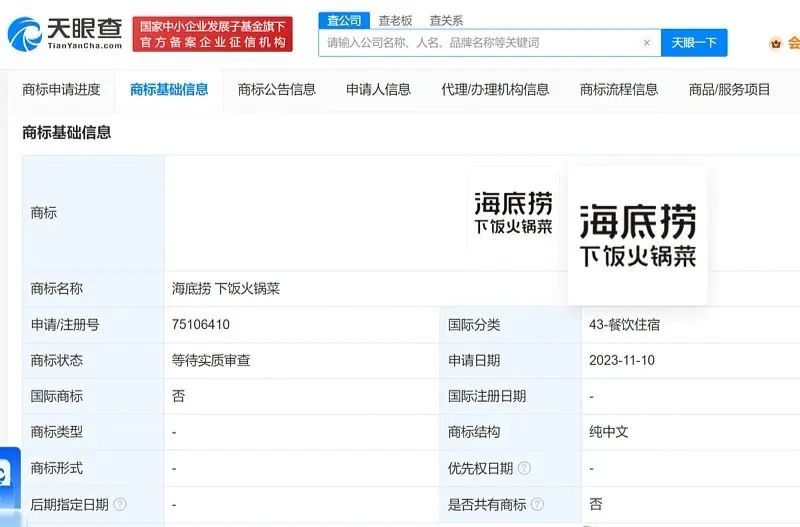Click the TianYanCha logo
The image size is (800, 527).
coord(65,34)
